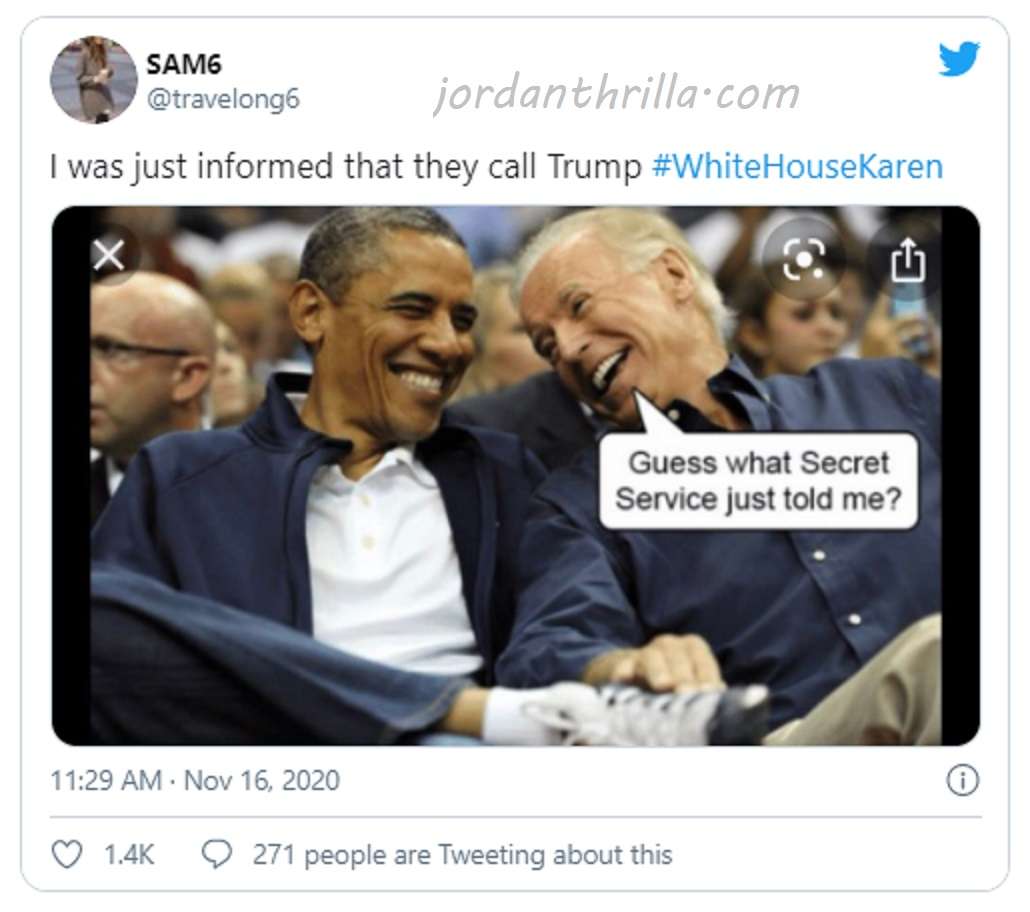This screenshot has height=912, width=1030.
Task: Click the embedded meme photo
Action: click(516, 476)
